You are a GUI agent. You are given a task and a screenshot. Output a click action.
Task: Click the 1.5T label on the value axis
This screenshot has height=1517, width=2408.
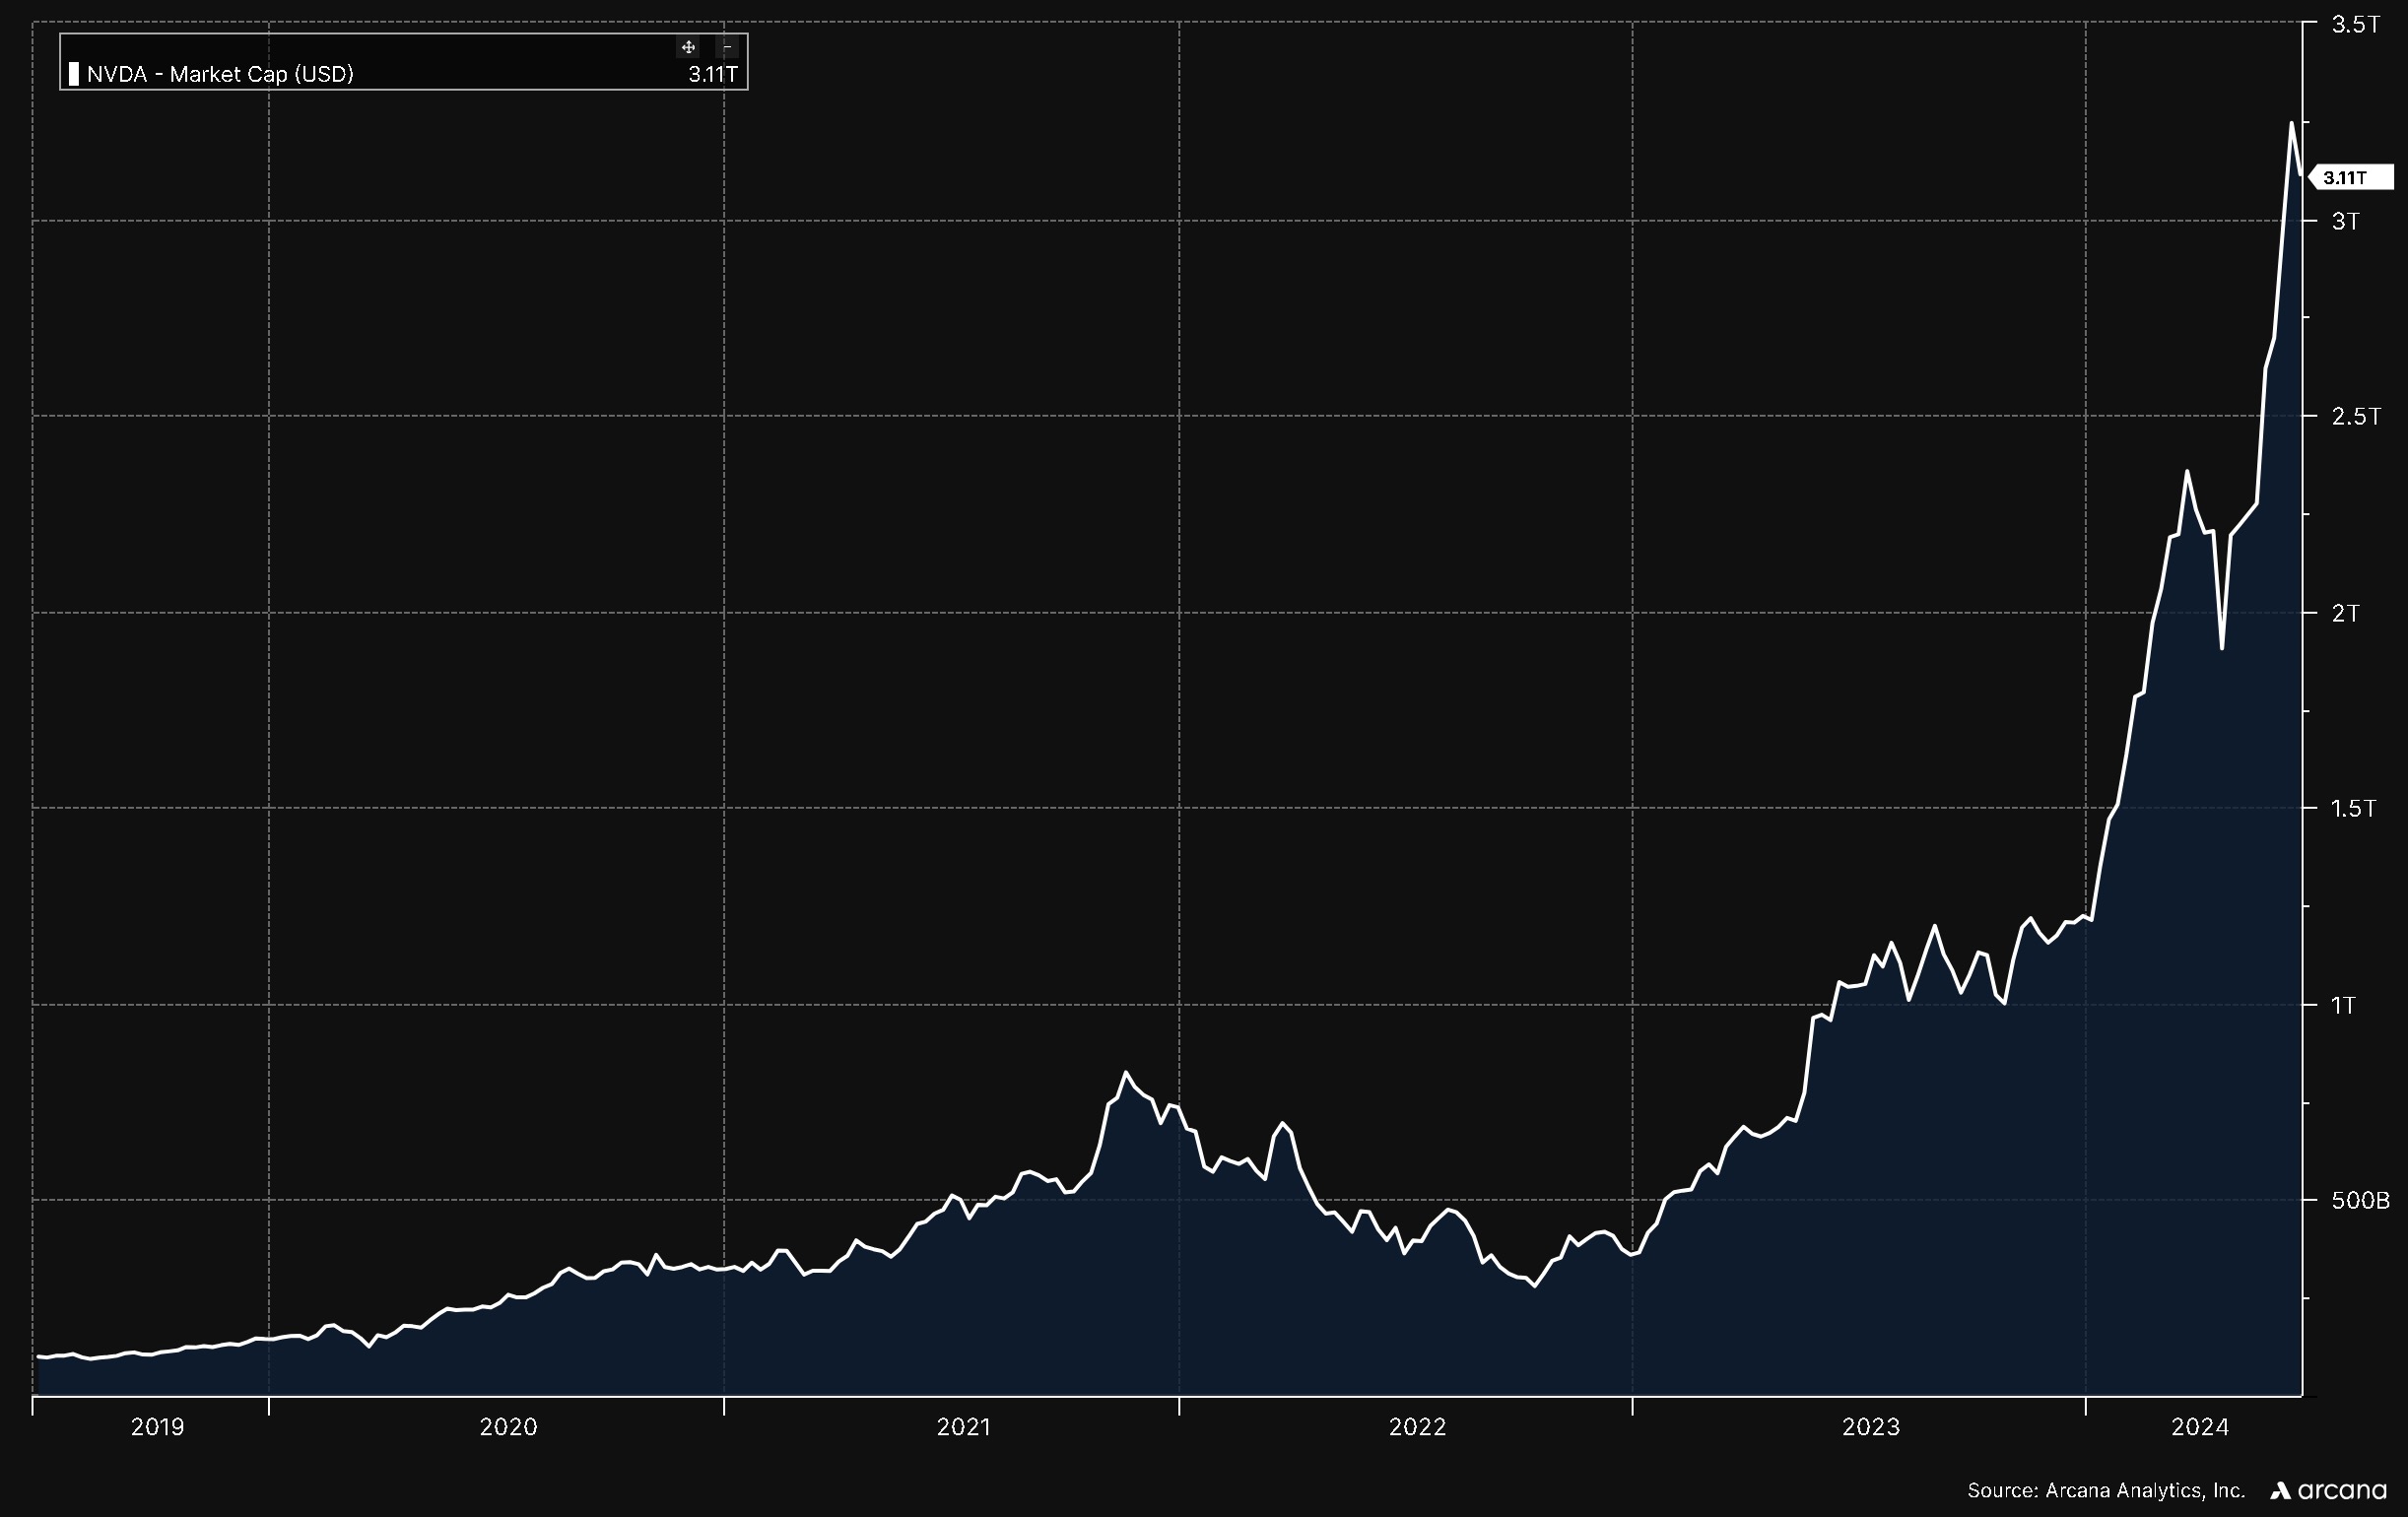point(2354,808)
